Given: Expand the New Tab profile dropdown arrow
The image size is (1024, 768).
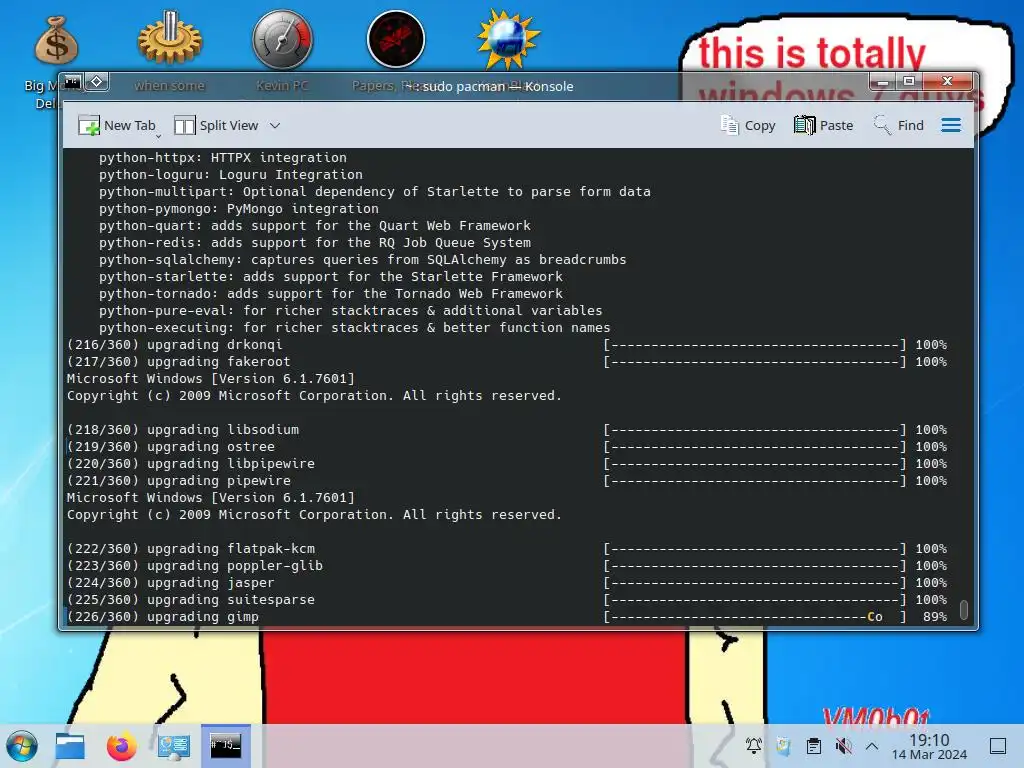Looking at the screenshot, I should point(159,136).
